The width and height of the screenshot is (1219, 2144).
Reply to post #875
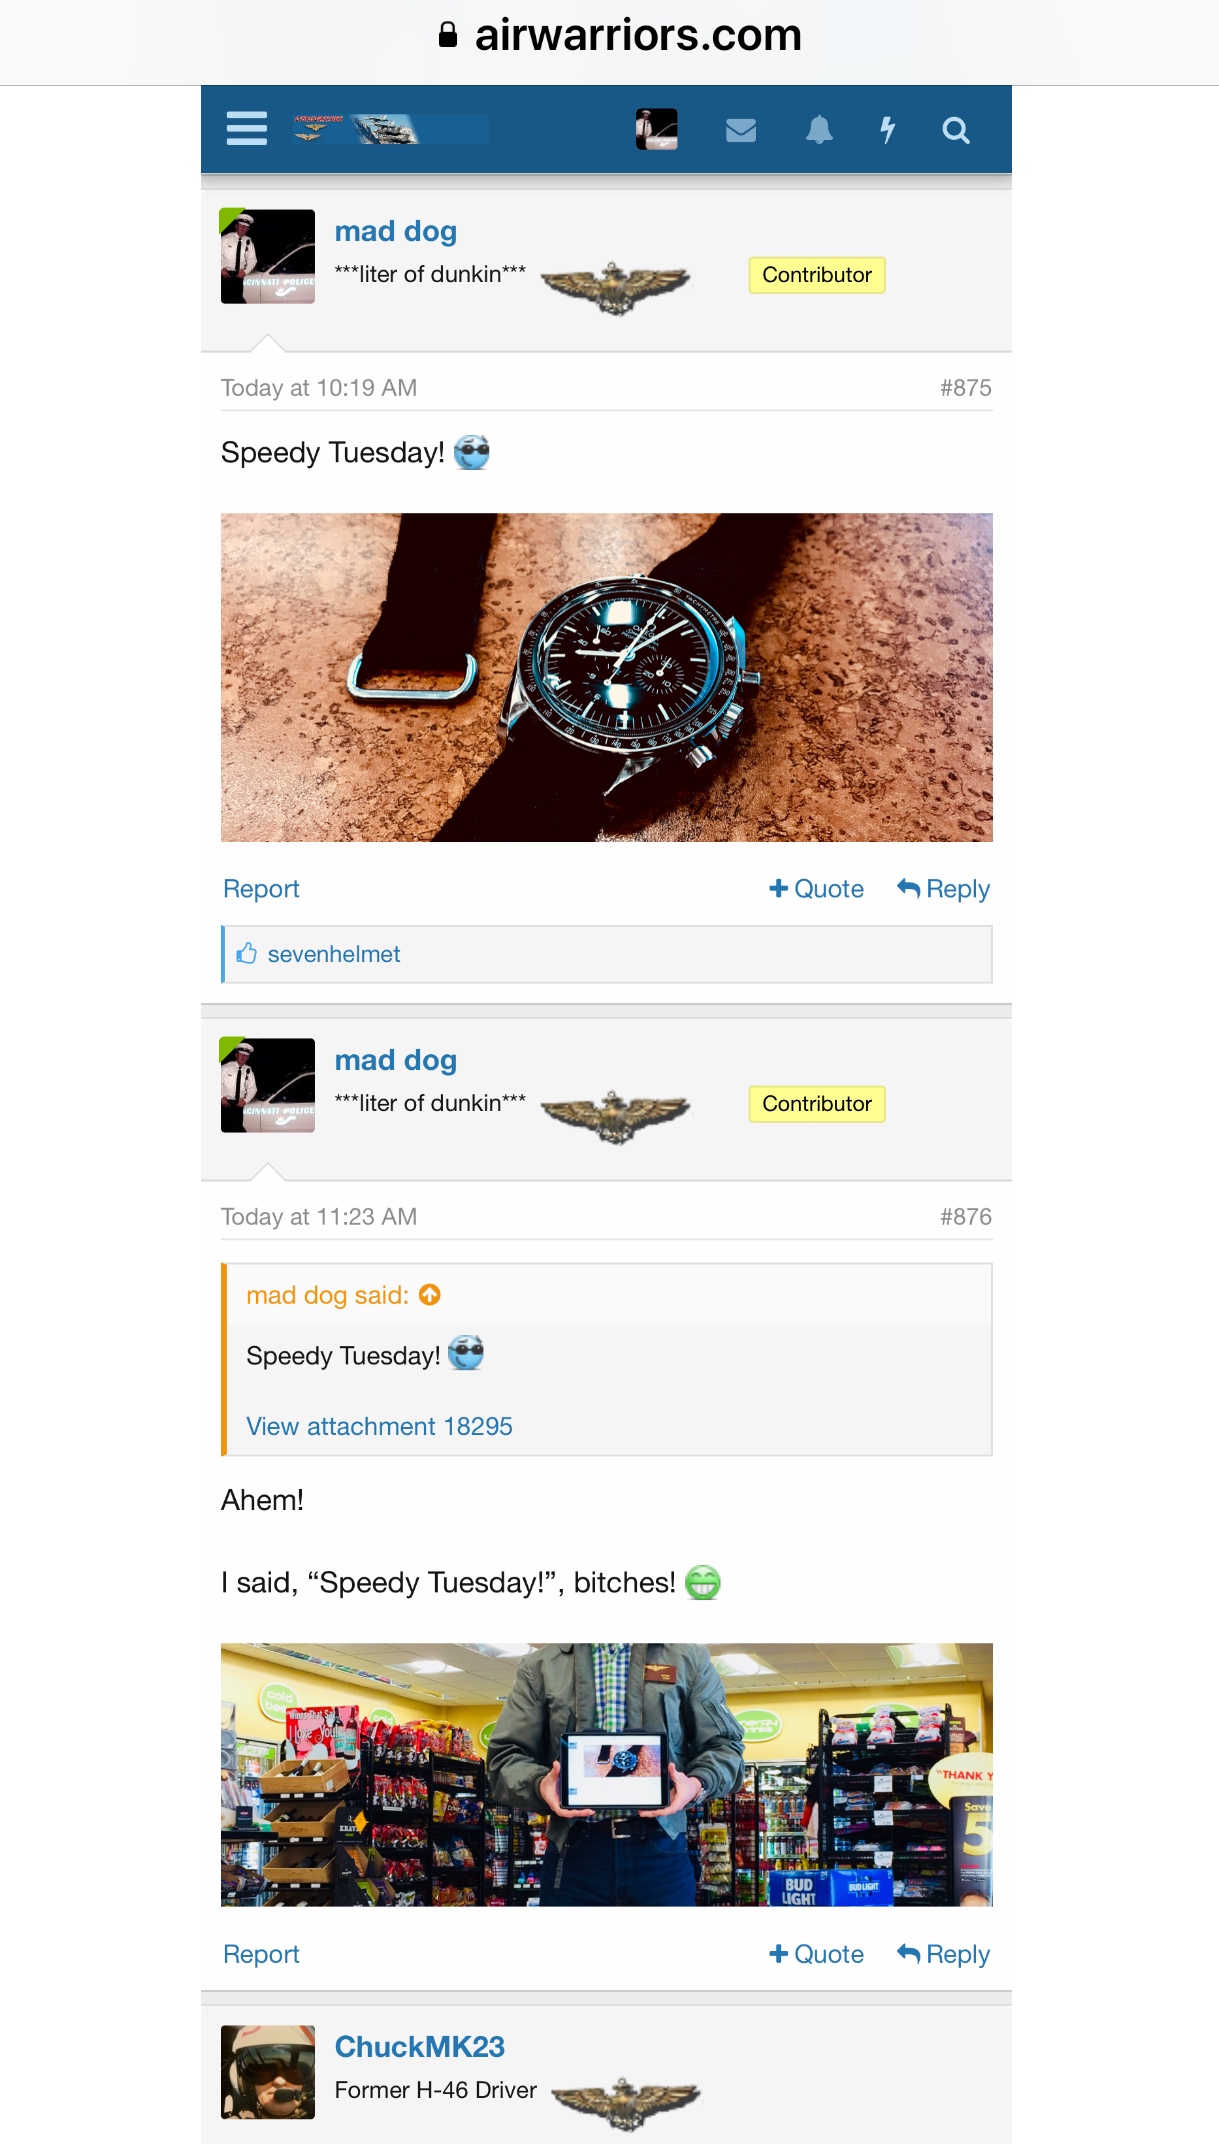(x=944, y=889)
